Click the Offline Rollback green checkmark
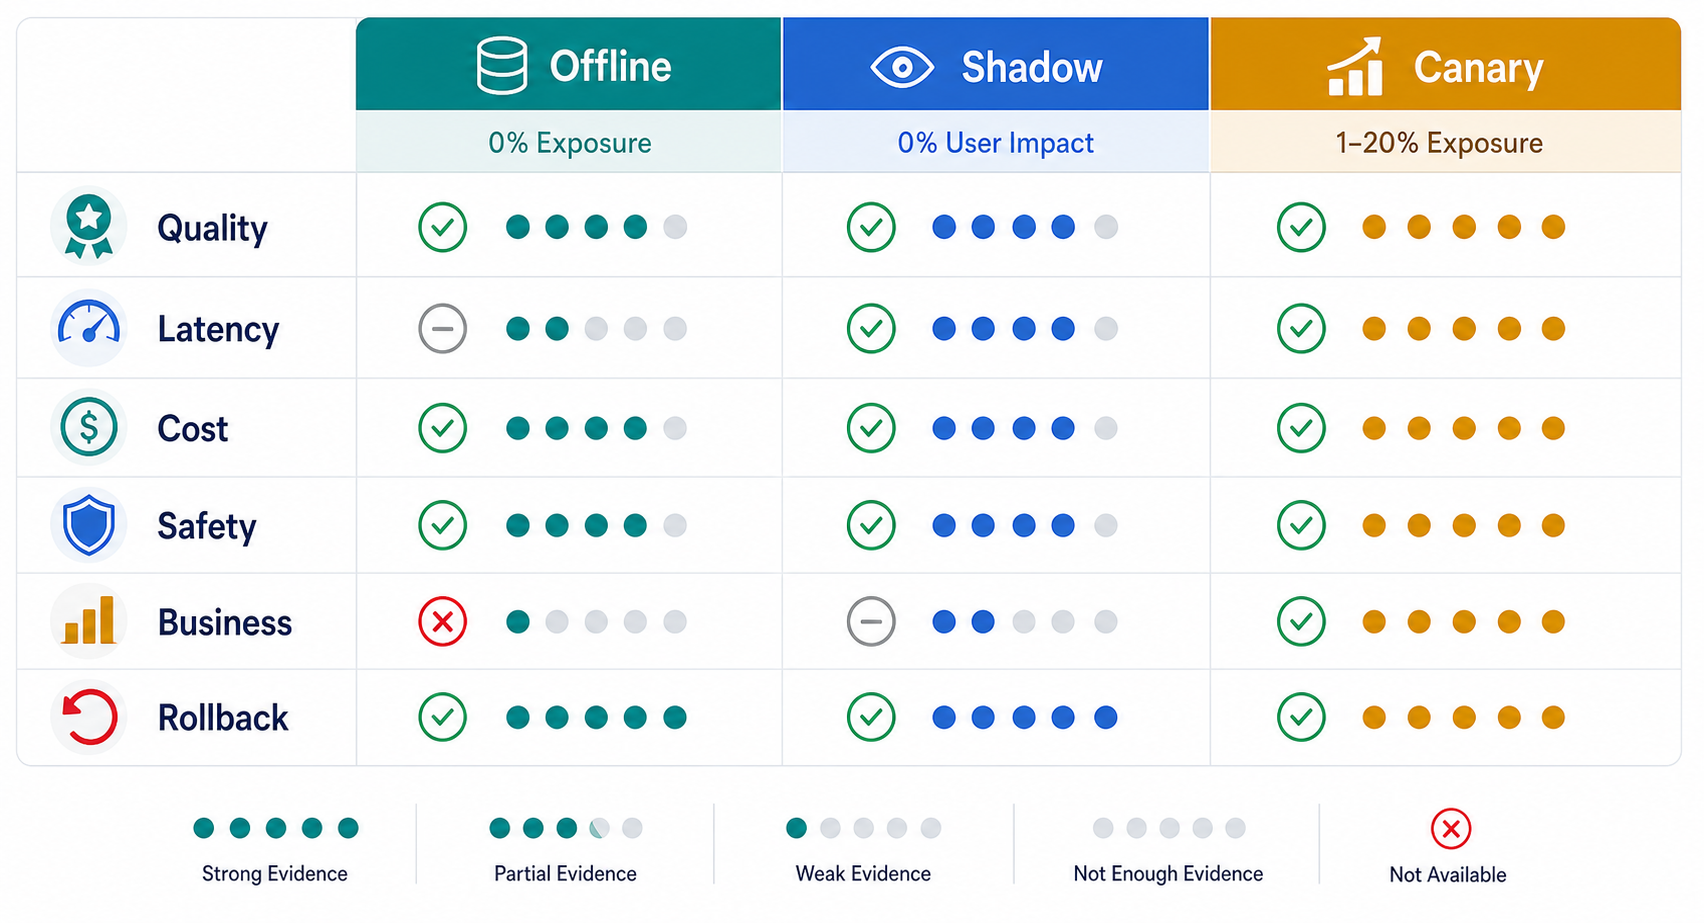 click(442, 717)
